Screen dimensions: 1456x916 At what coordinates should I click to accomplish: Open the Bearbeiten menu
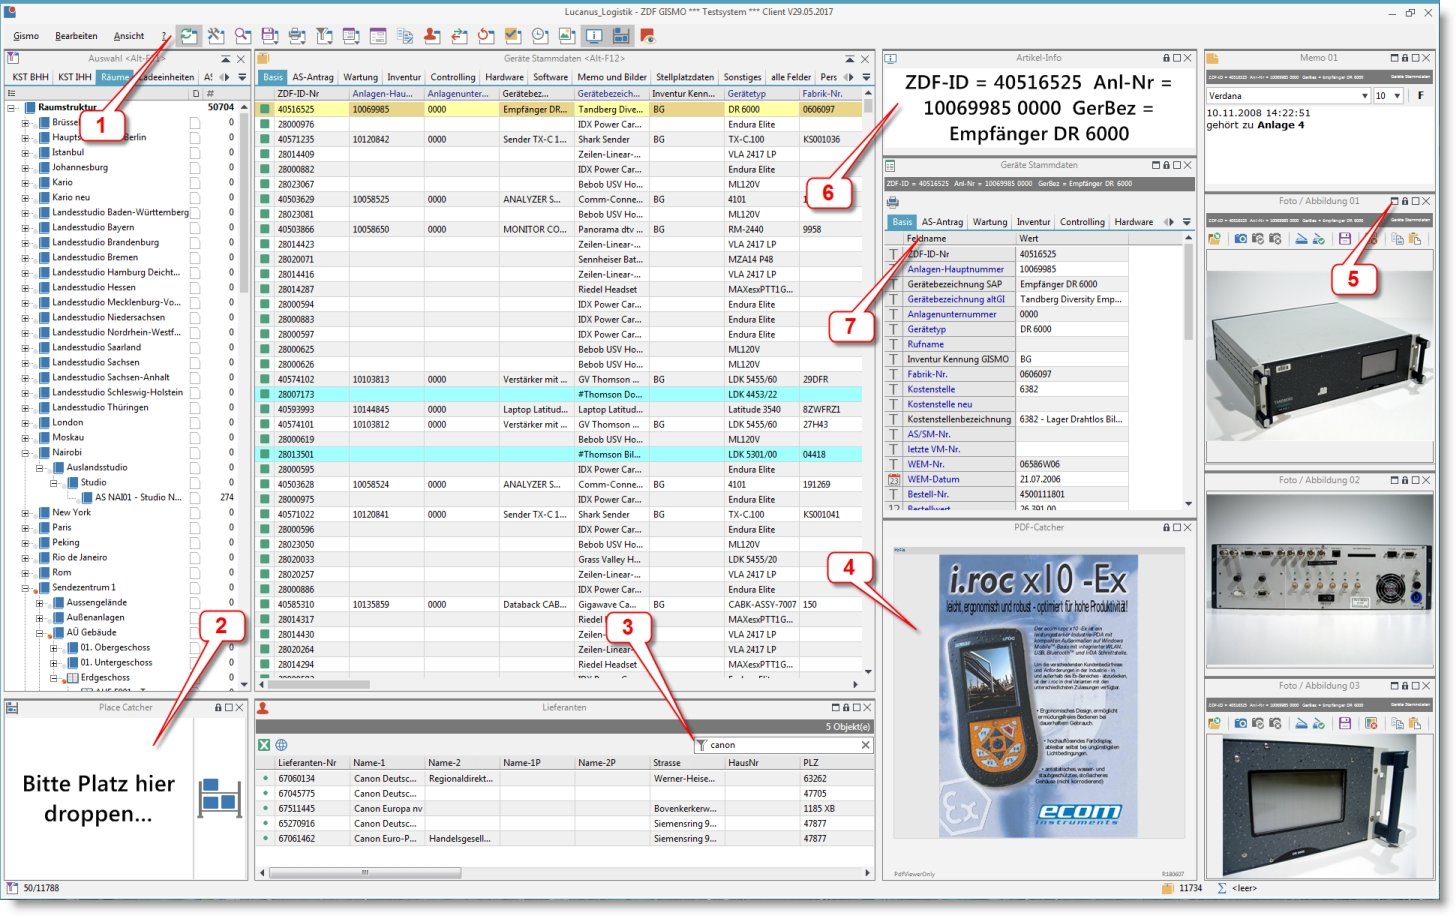coord(76,36)
